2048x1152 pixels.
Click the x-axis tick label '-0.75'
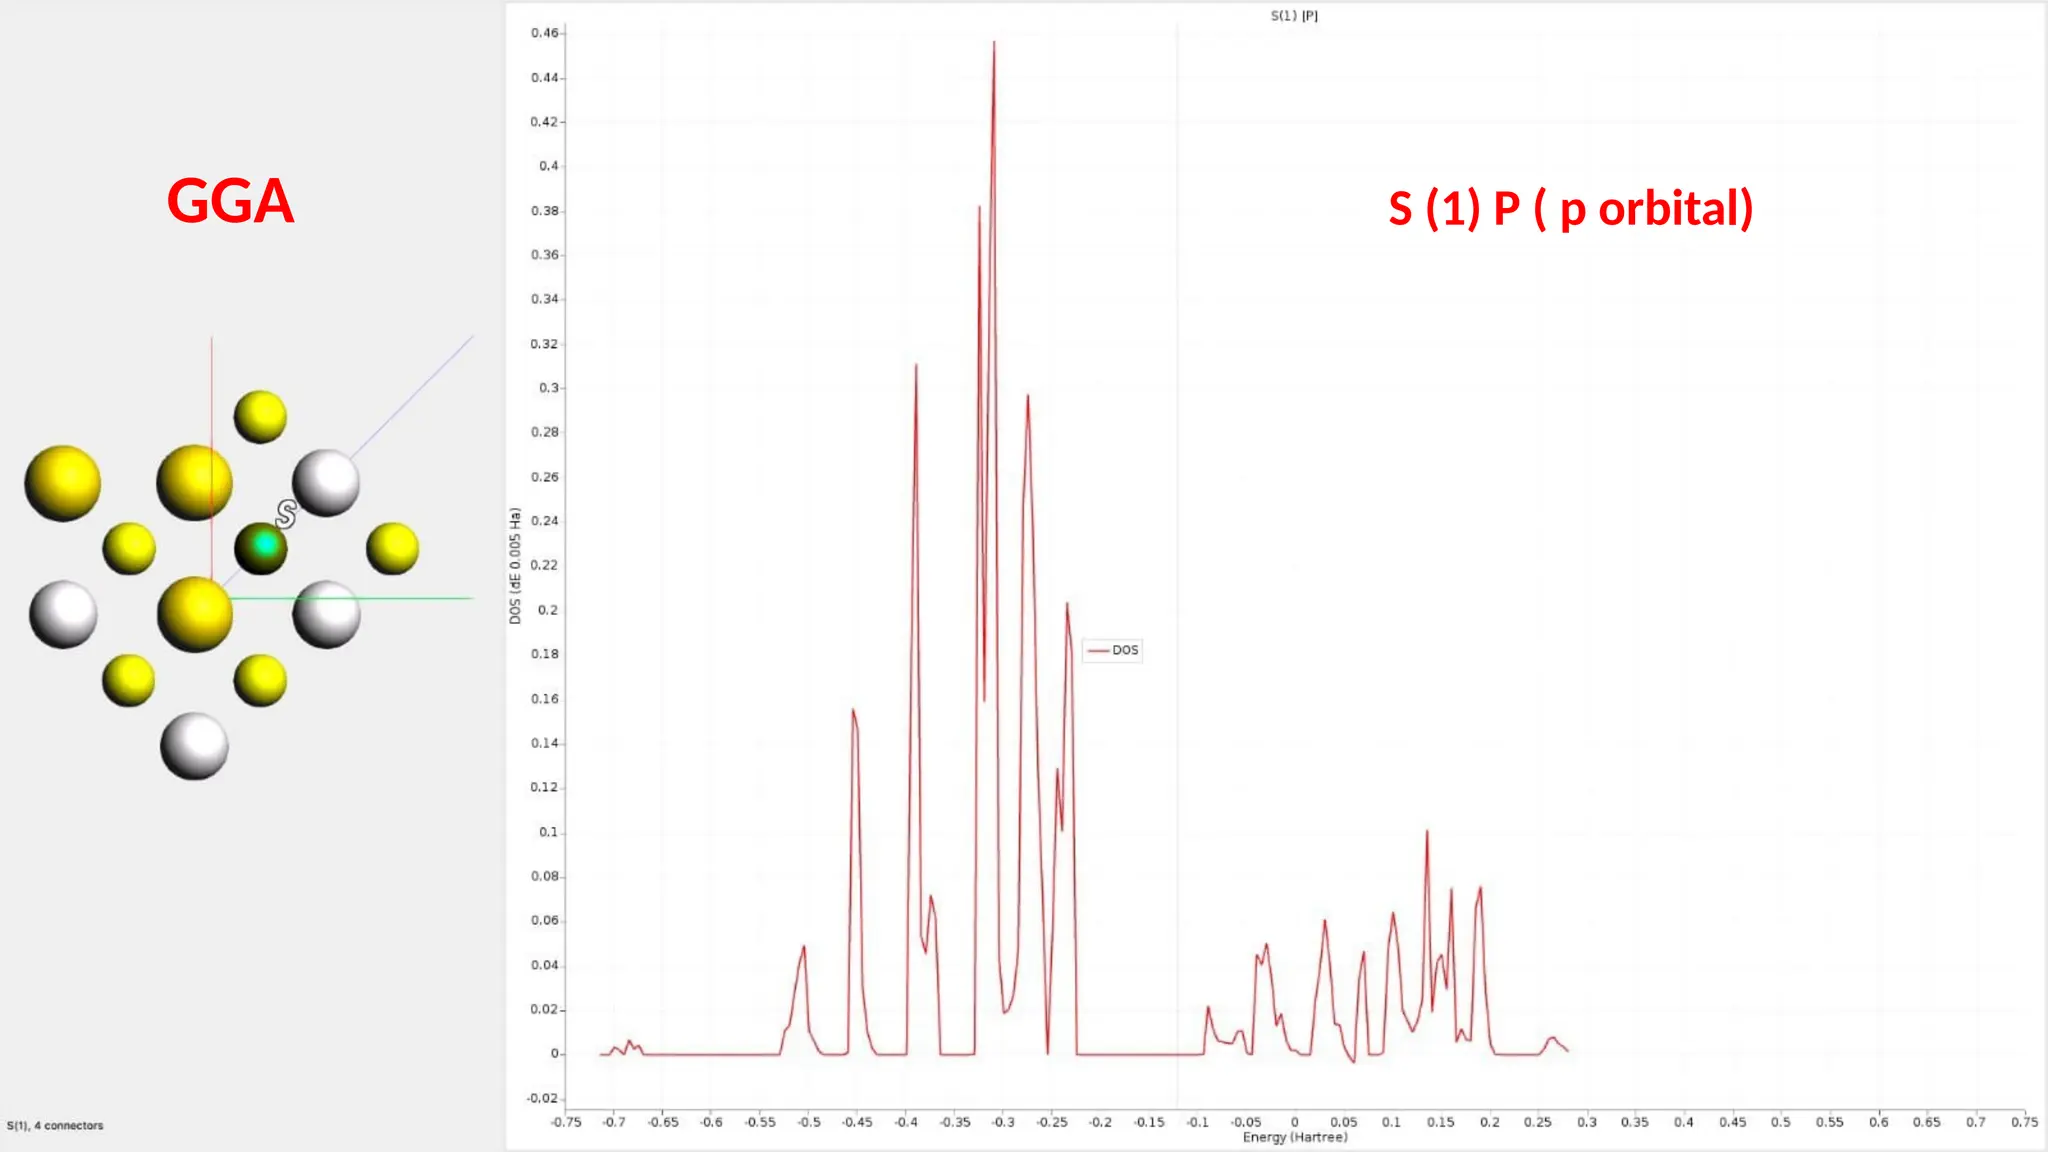[566, 1122]
